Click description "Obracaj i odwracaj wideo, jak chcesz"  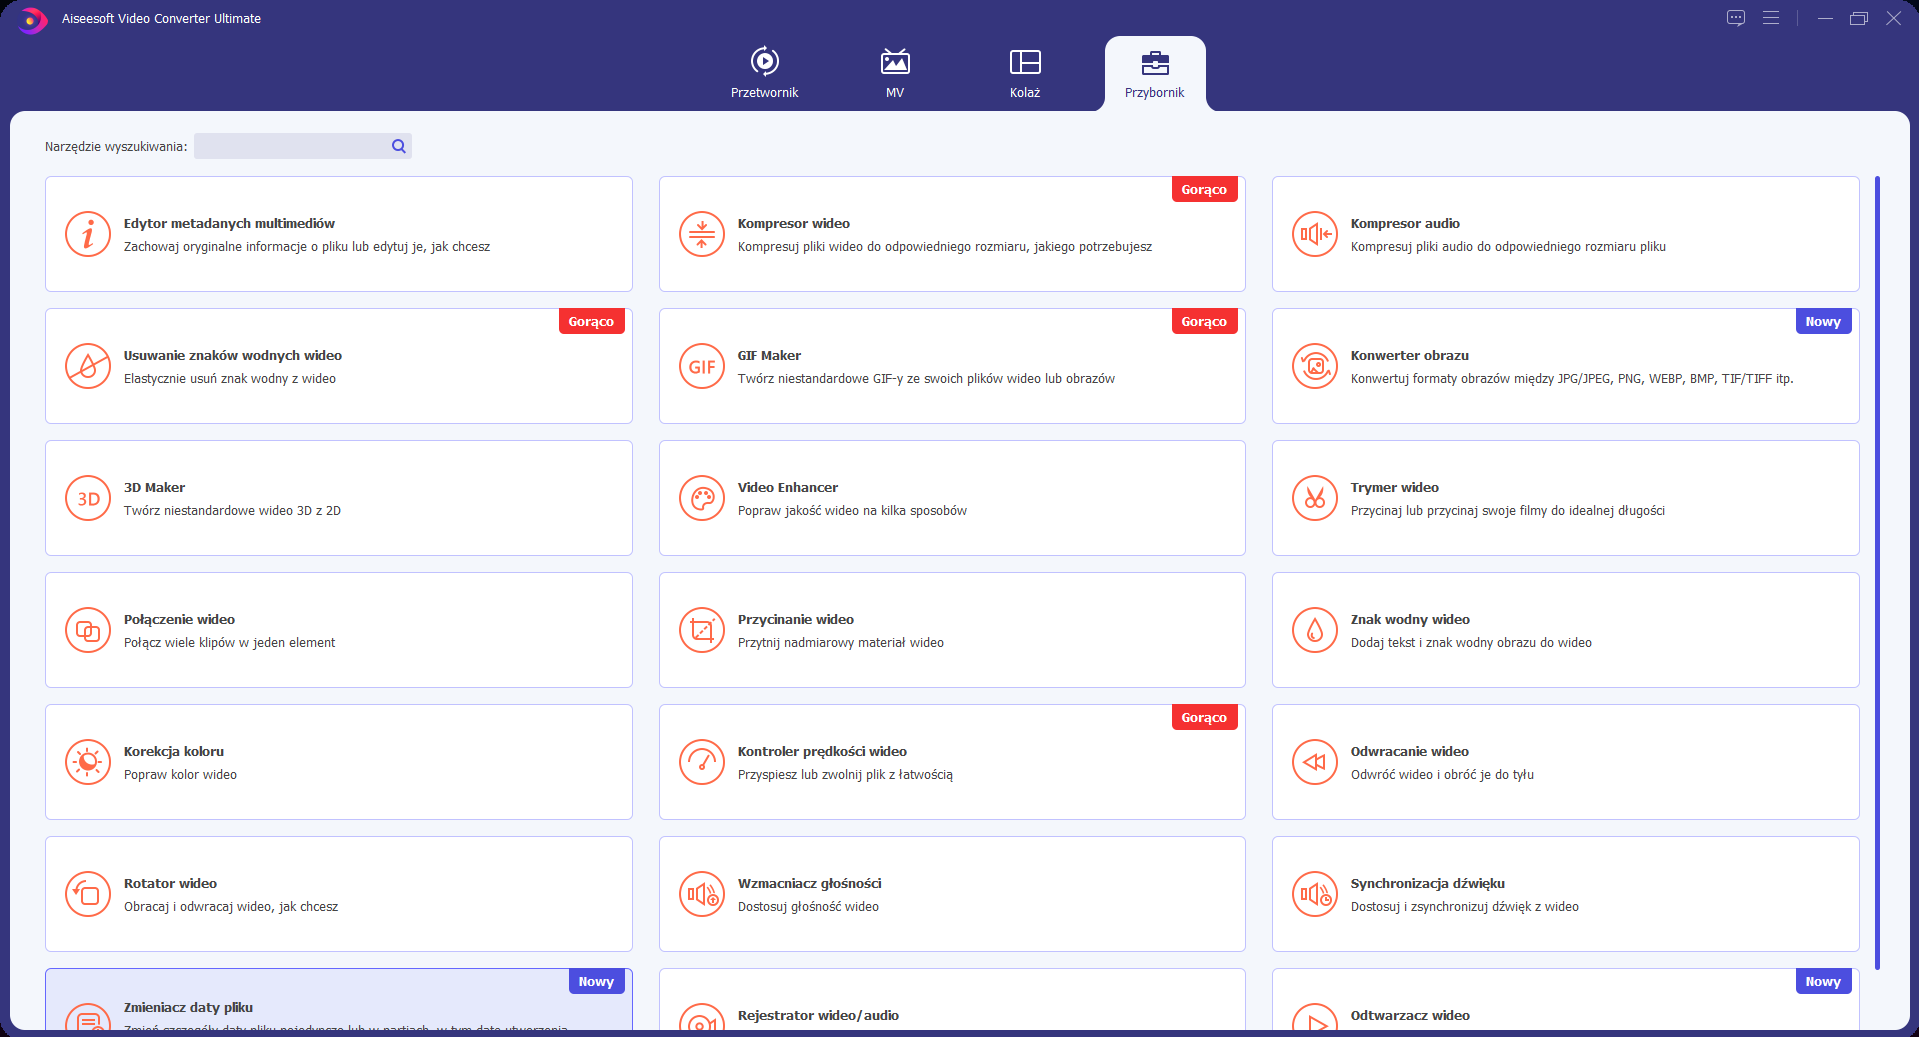coord(231,906)
